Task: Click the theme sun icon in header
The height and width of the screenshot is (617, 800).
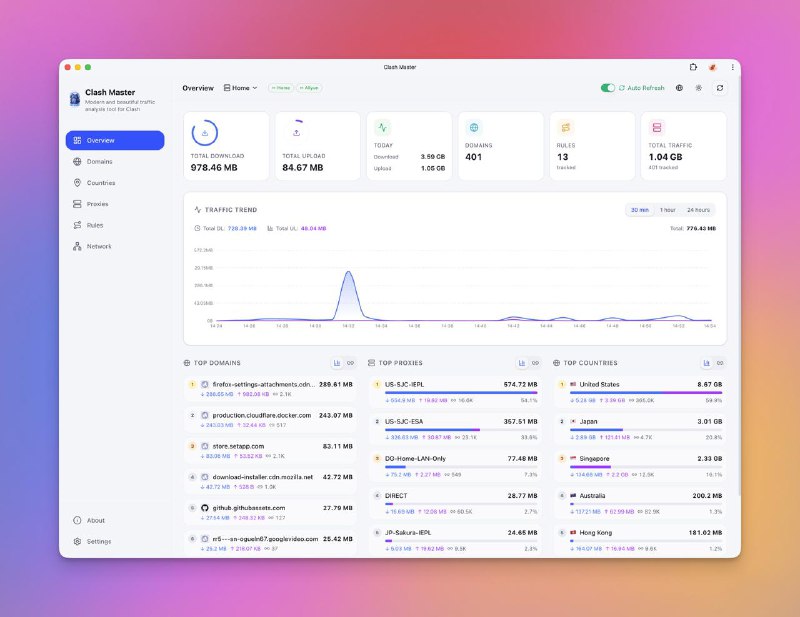Action: [x=699, y=88]
